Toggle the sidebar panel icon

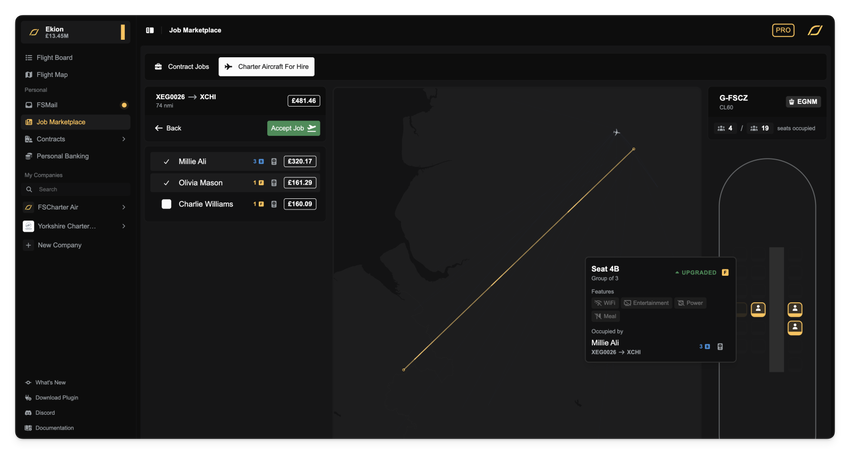150,30
